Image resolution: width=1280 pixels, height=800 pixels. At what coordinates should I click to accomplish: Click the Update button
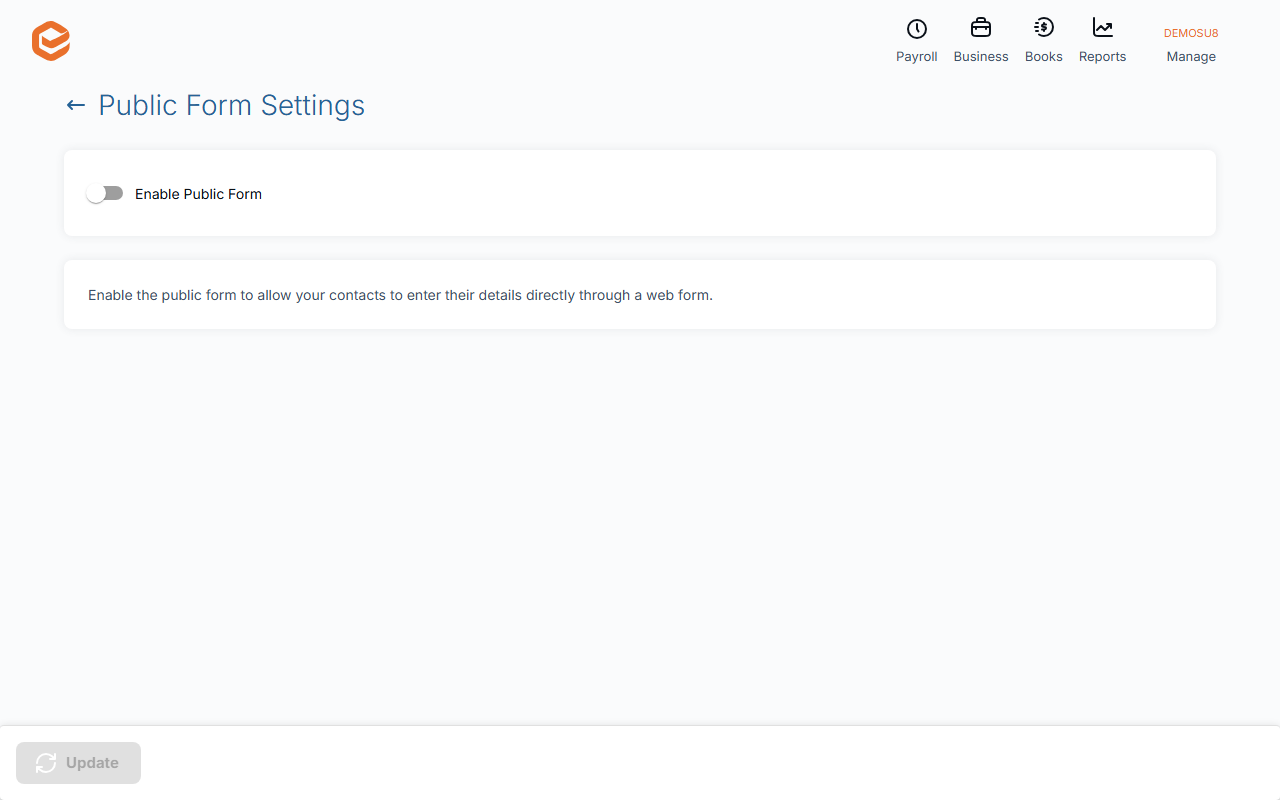tap(78, 763)
